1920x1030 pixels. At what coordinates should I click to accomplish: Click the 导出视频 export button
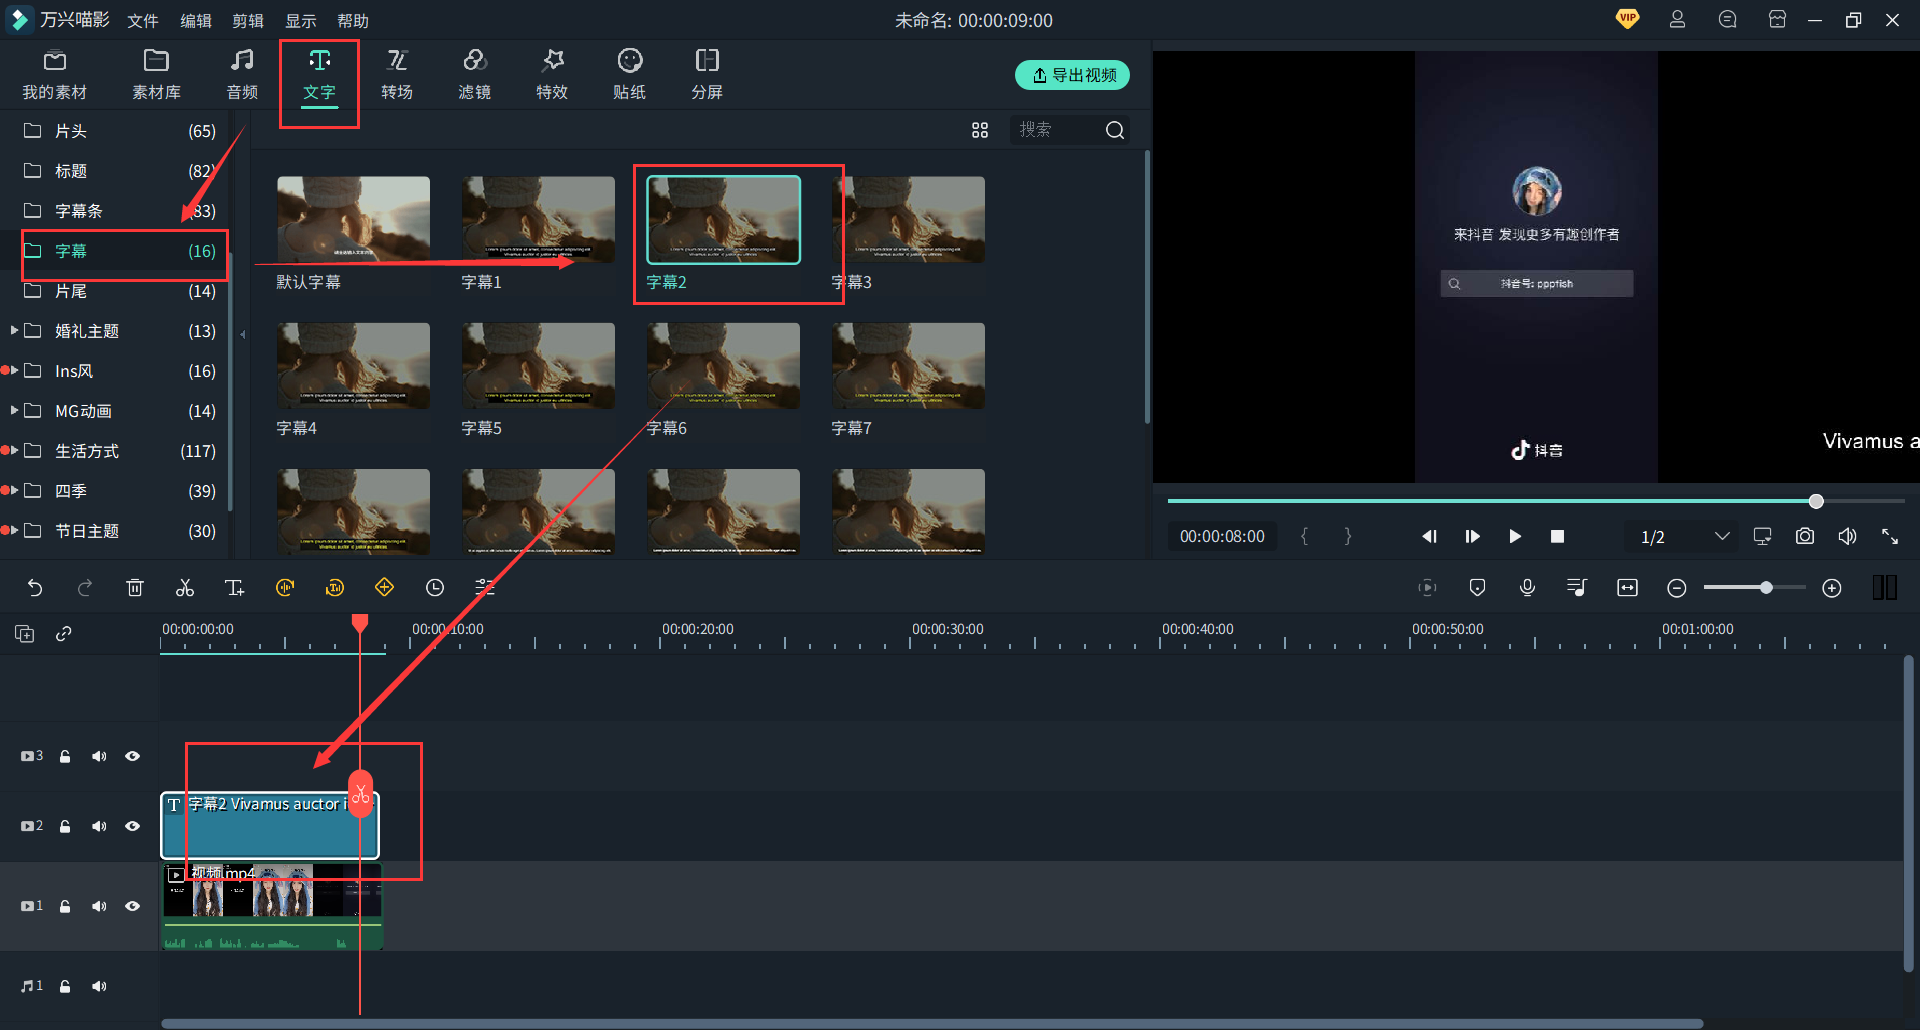pyautogui.click(x=1072, y=75)
